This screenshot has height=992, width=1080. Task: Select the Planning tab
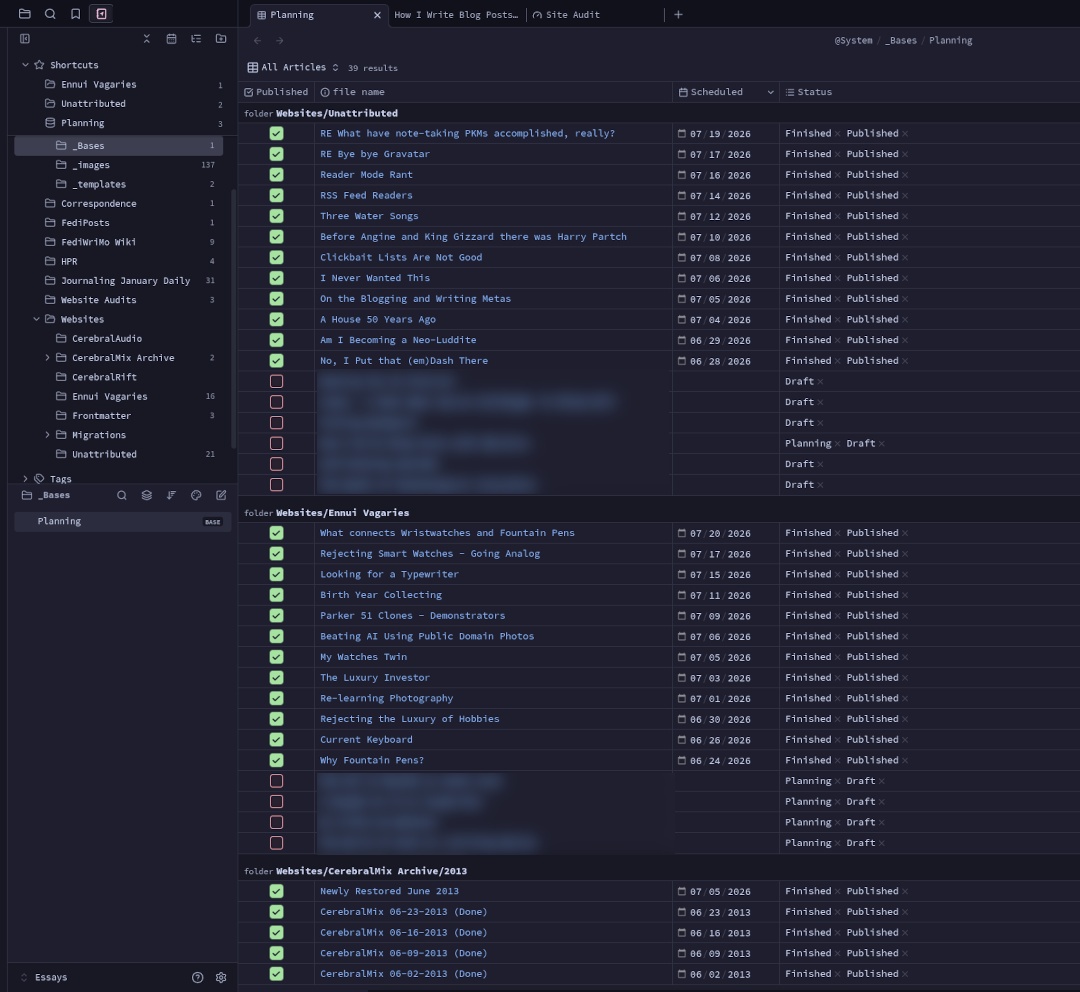click(x=292, y=14)
